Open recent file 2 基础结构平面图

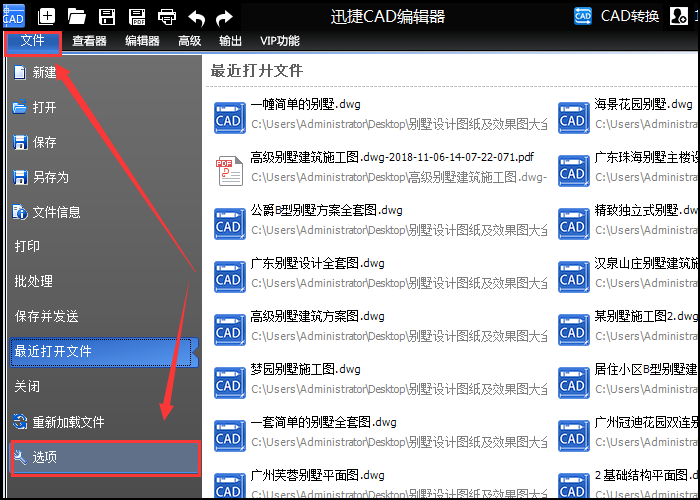click(647, 475)
